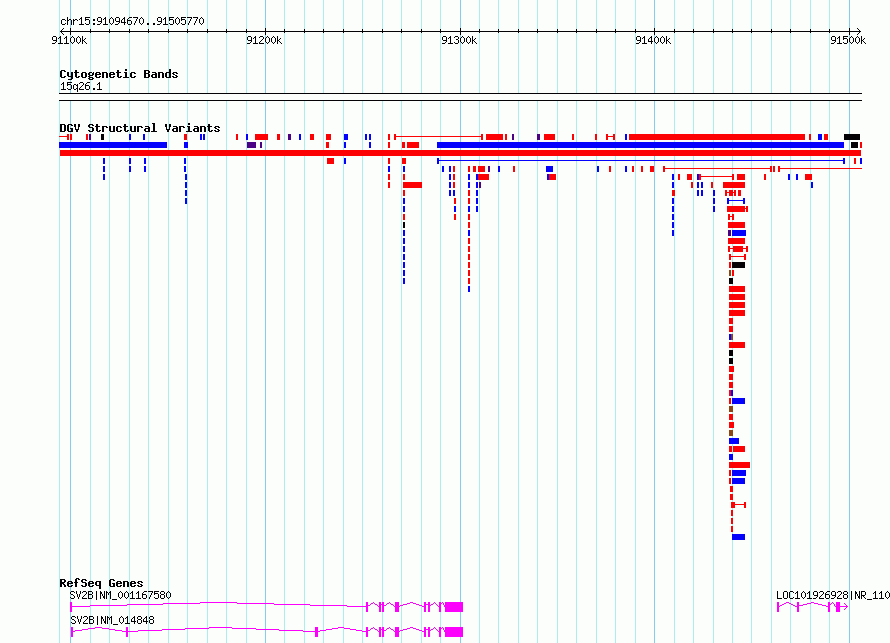The image size is (890, 643).
Task: Select the SV2B NM_001167580 transcript glyph
Action: 267,607
